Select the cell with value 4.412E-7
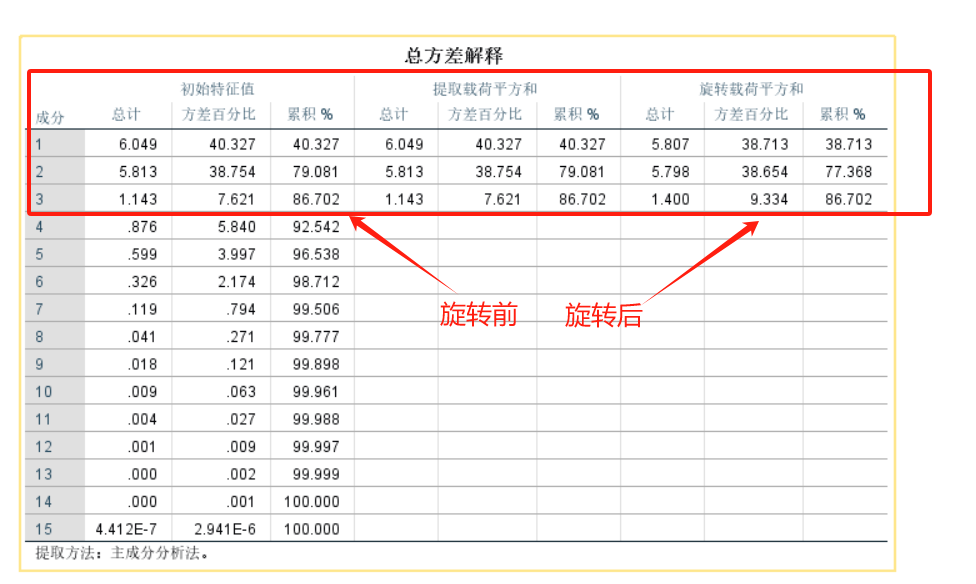976x584 pixels. pos(127,529)
